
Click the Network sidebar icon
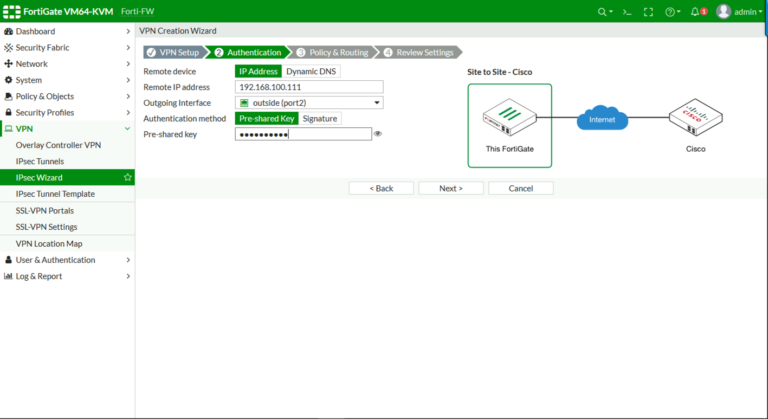[x=8, y=64]
